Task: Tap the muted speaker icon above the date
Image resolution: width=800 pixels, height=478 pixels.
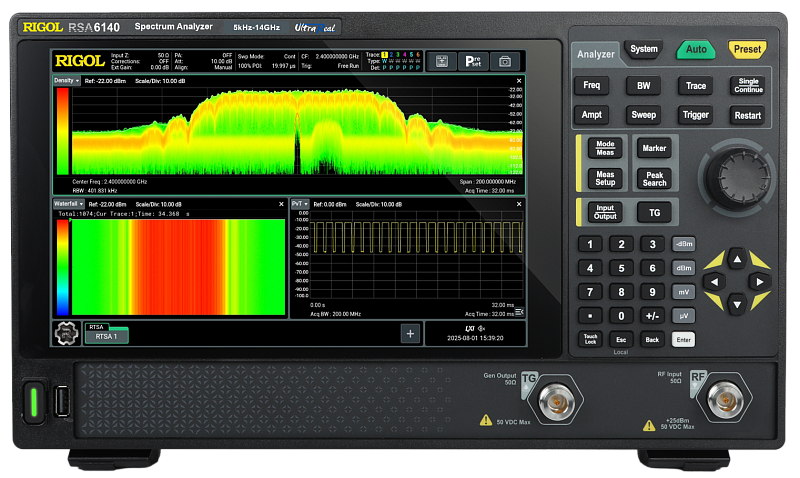Action: (481, 329)
